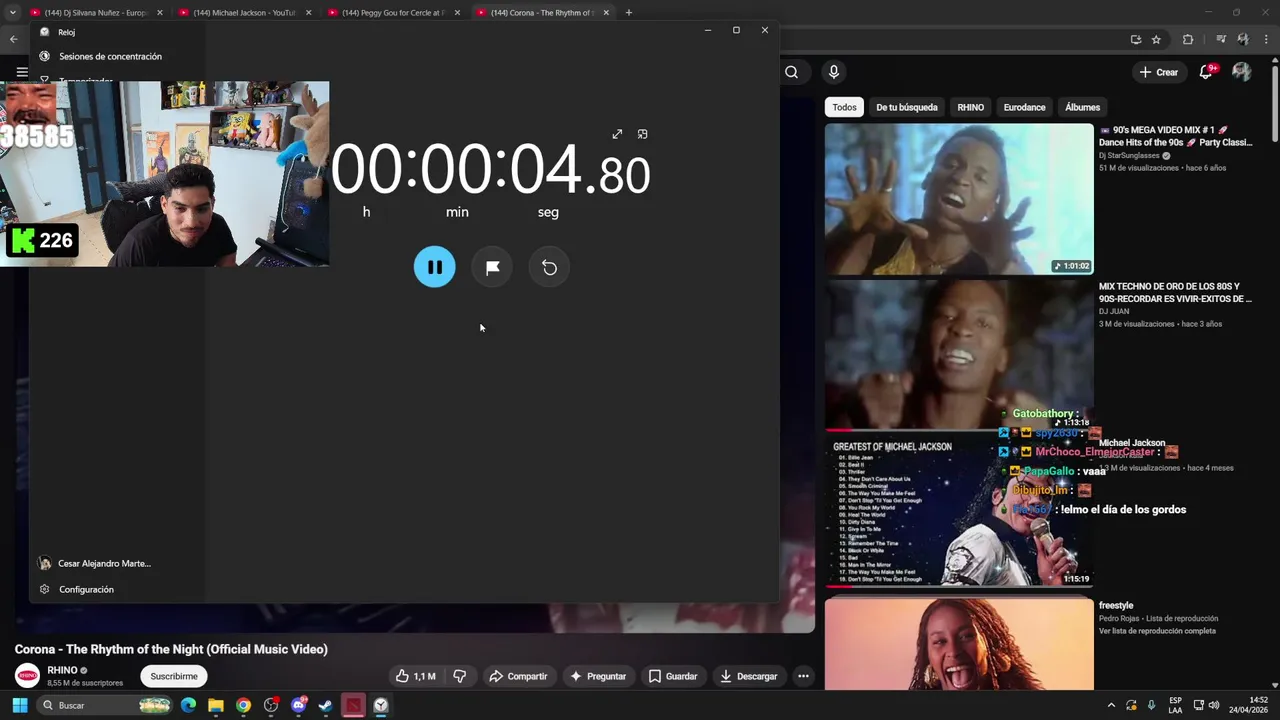Open Configuración in the Reloj app
The width and height of the screenshot is (1280, 720).
[86, 589]
